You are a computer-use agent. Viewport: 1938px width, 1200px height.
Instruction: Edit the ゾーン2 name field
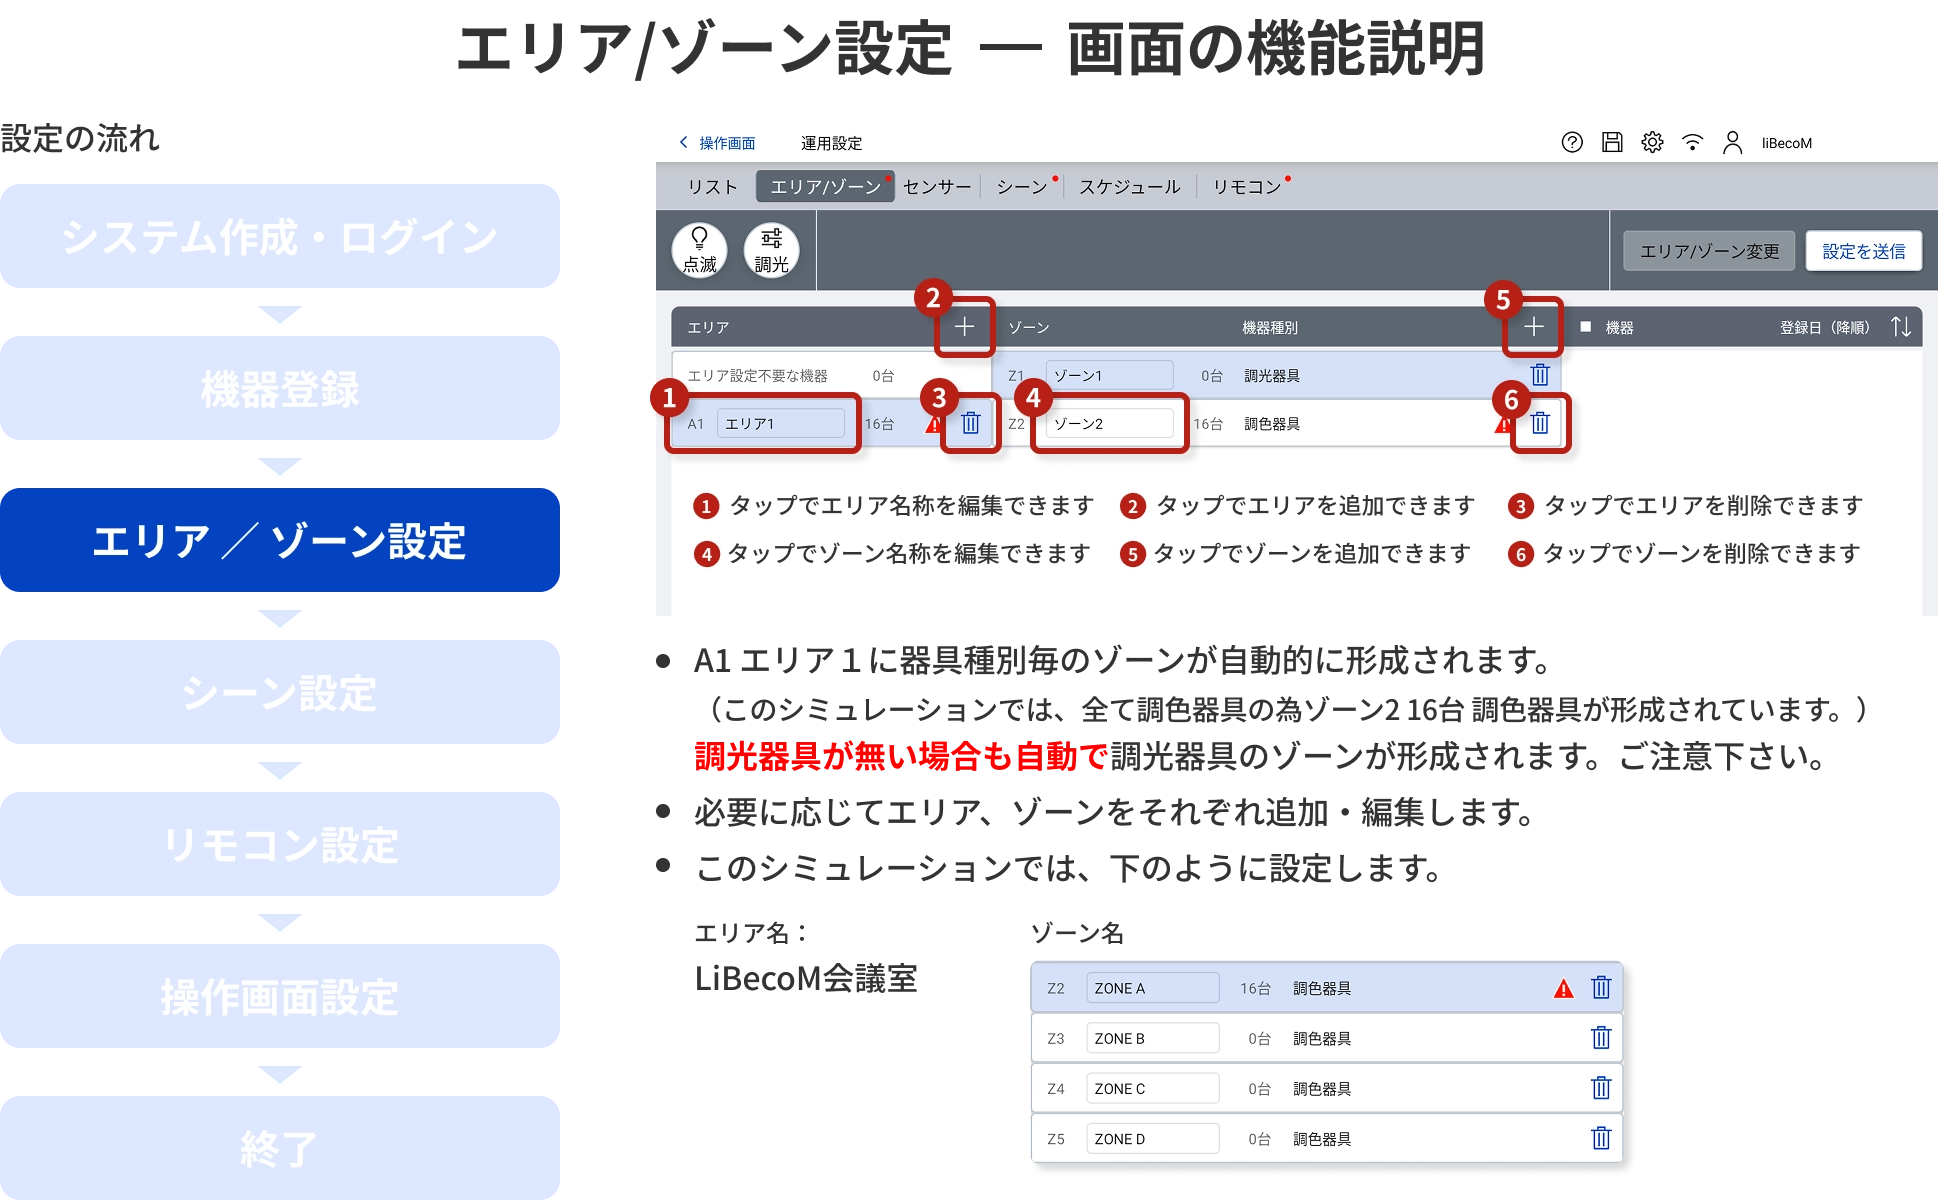1109,423
